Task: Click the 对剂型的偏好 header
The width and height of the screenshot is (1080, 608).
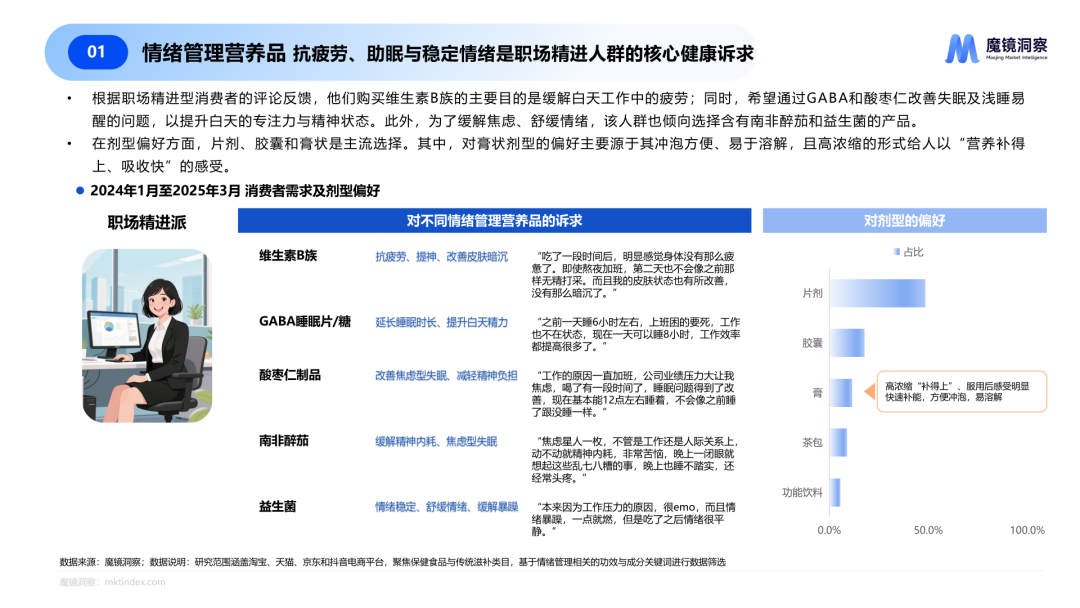Action: pos(904,221)
